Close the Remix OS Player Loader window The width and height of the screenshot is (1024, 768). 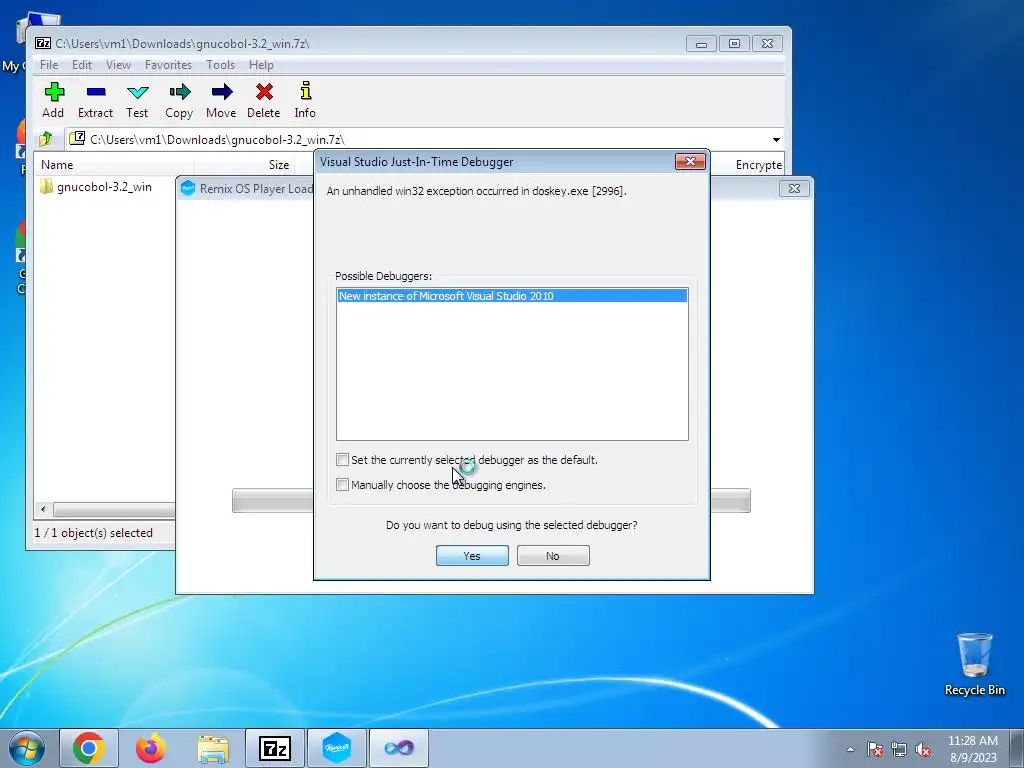794,189
